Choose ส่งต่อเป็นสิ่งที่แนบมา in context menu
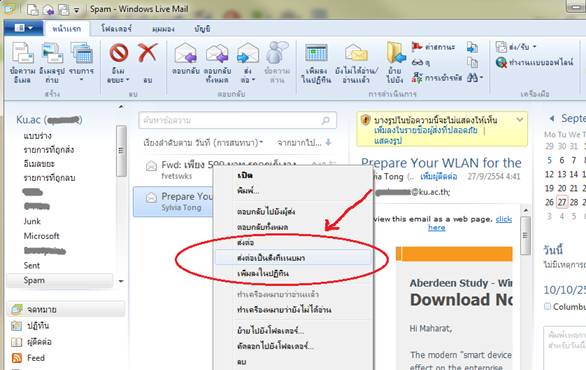 pos(293,258)
